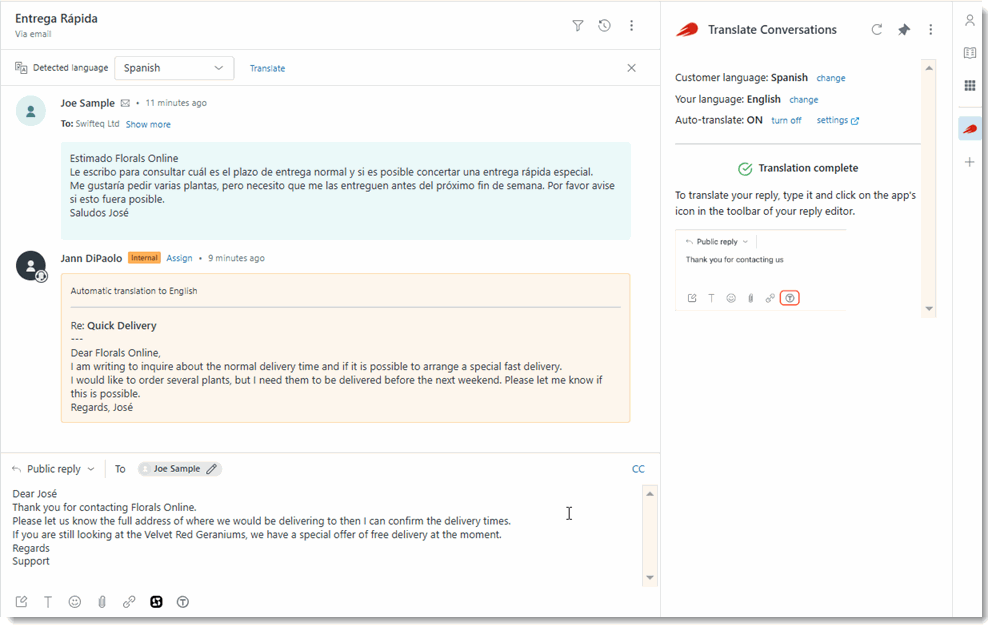Click Show more recipients link

pyautogui.click(x=148, y=125)
